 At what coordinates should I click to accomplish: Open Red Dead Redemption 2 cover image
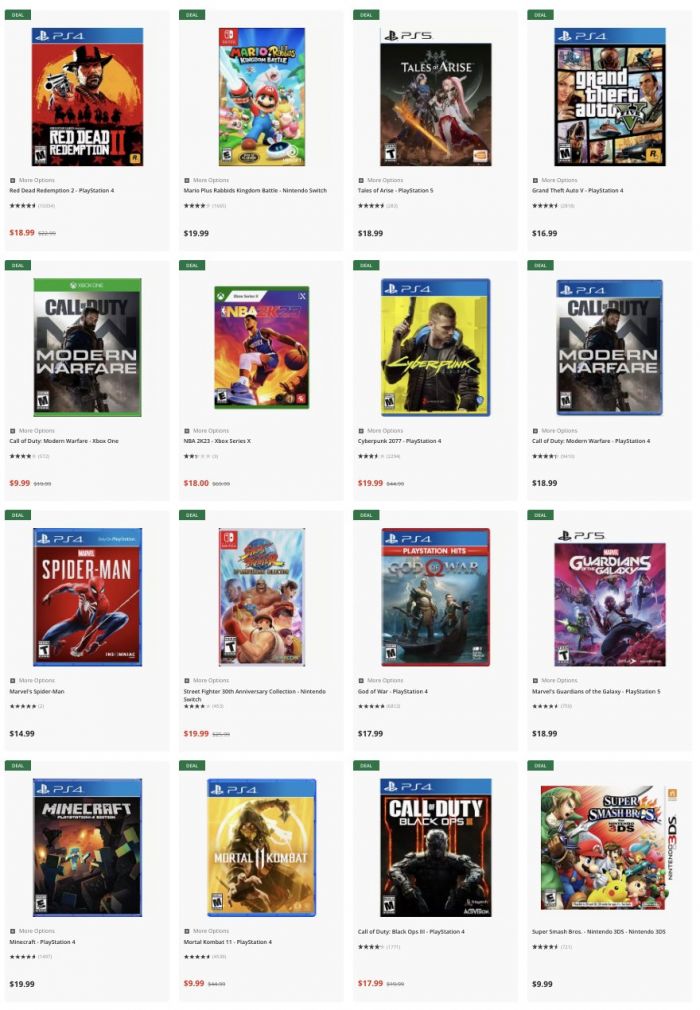click(x=87, y=97)
